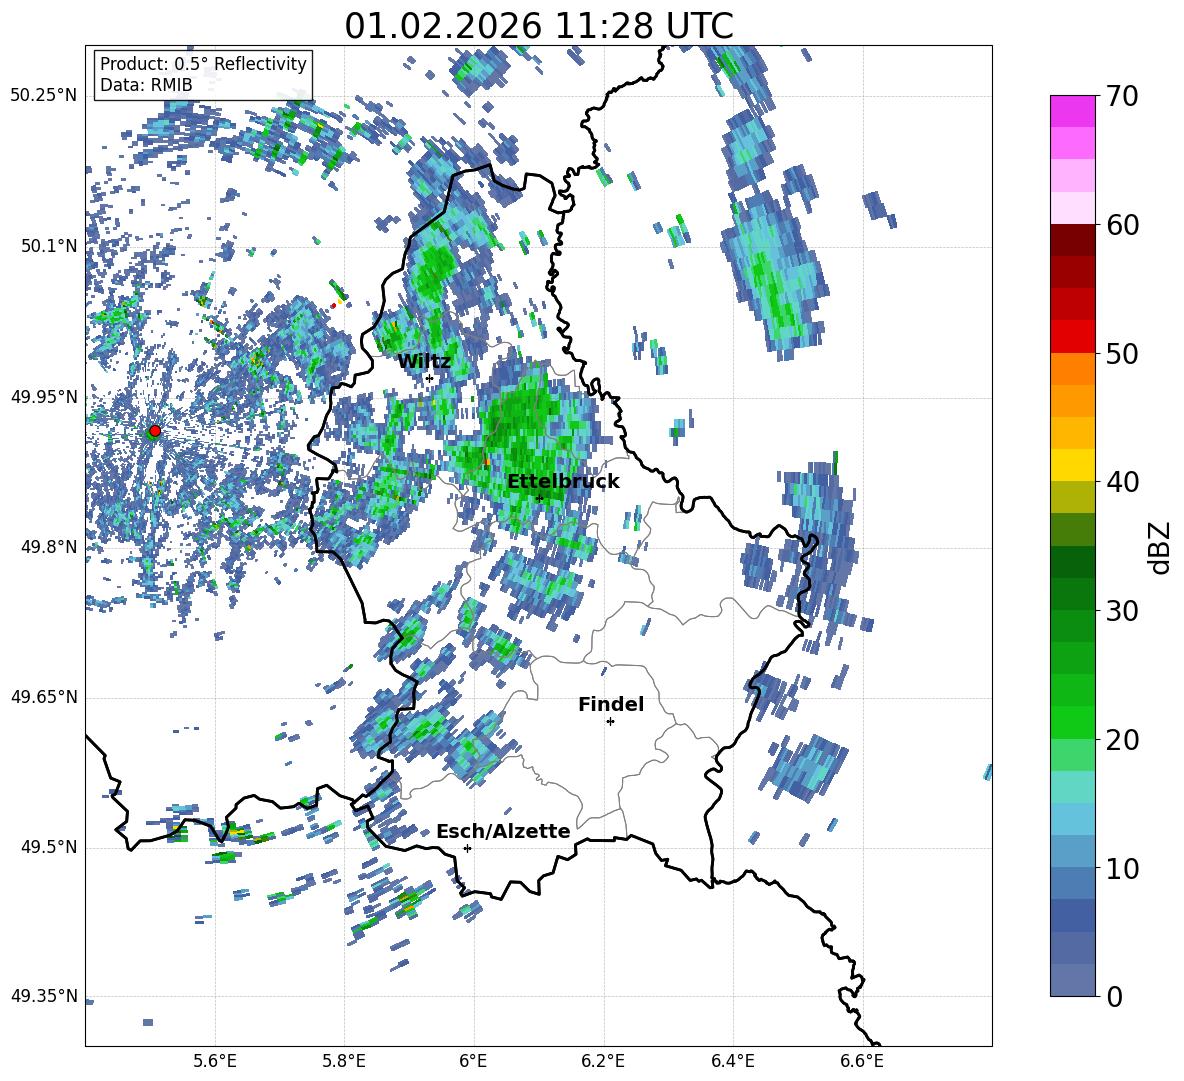
Task: Click the 6.6°E longitude label
Action: [x=862, y=1061]
